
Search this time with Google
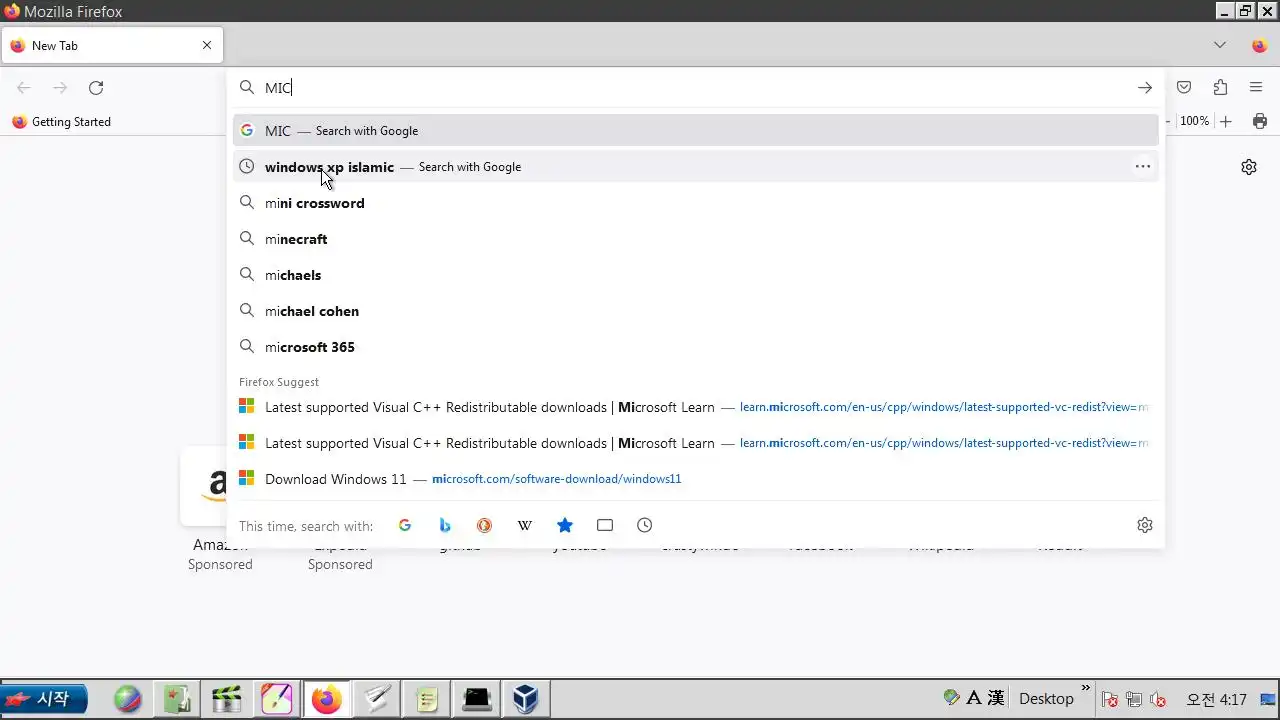pyautogui.click(x=405, y=525)
